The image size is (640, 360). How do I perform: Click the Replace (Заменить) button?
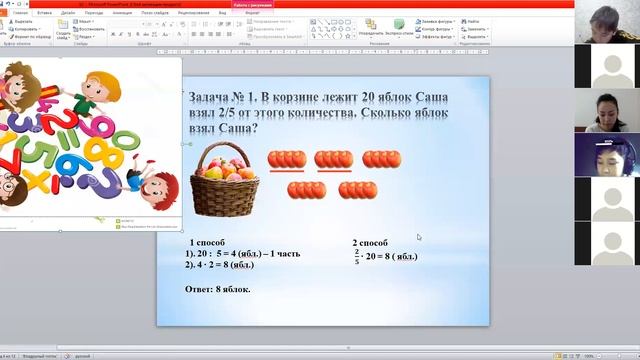pyautogui.click(x=475, y=29)
